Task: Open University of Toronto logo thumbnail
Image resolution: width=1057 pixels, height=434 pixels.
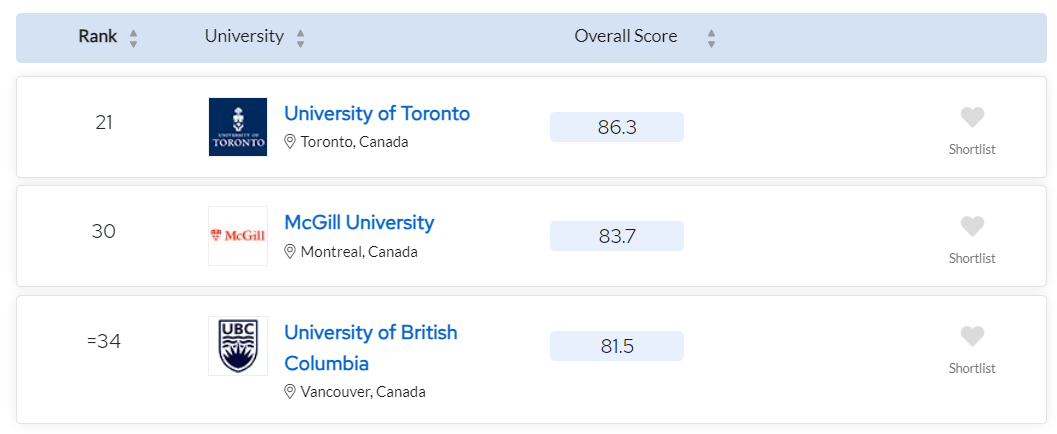Action: pos(238,127)
